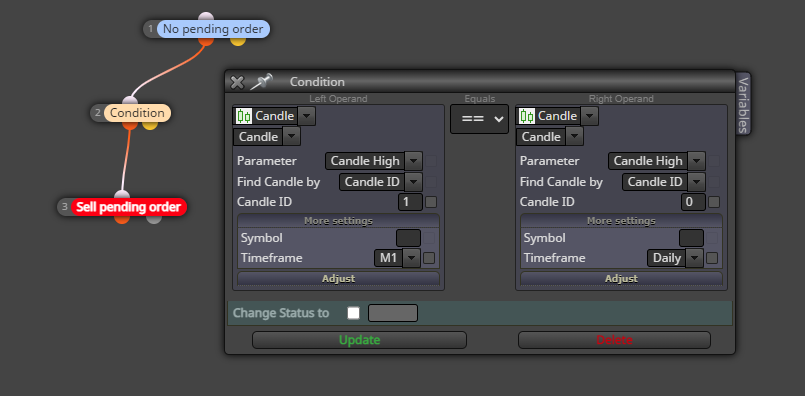This screenshot has height=396, width=805.
Task: Click the green Update button
Action: (359, 340)
